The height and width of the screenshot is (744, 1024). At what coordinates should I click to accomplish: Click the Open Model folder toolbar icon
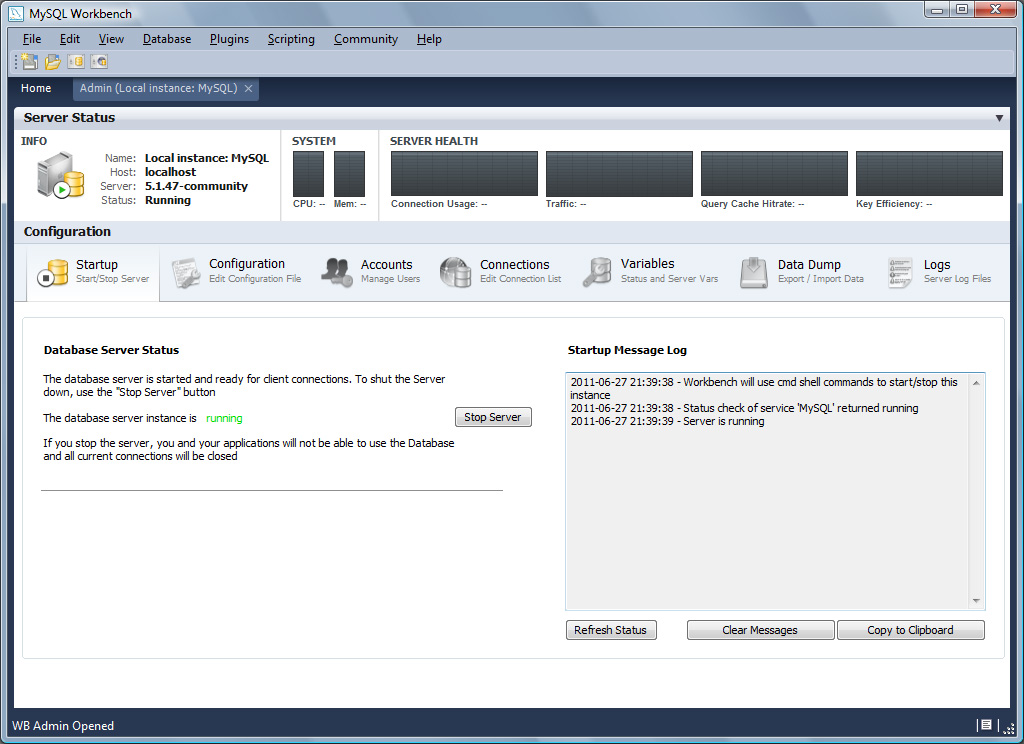point(52,61)
